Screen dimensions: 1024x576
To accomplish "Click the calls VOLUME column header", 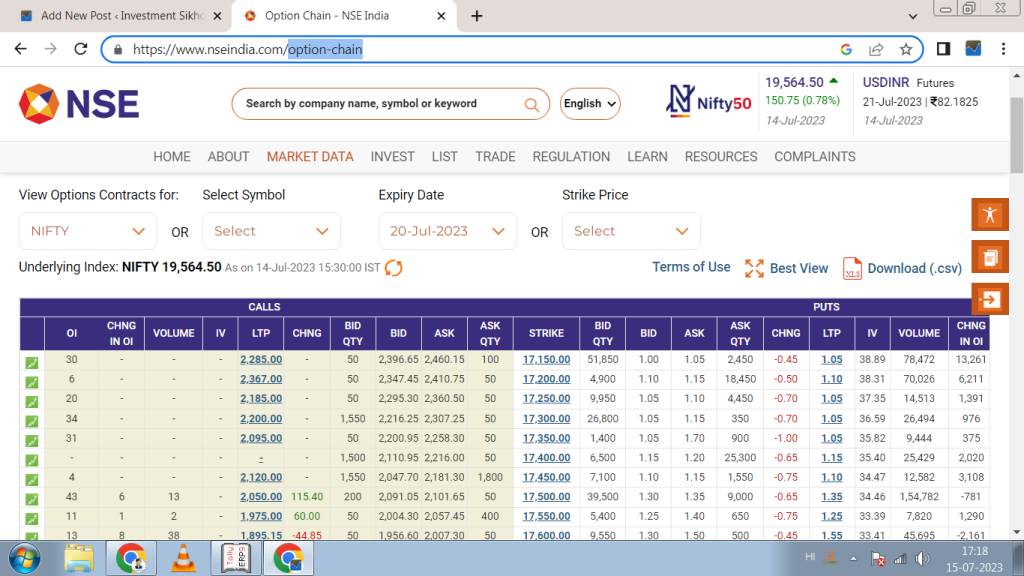I will pos(174,333).
